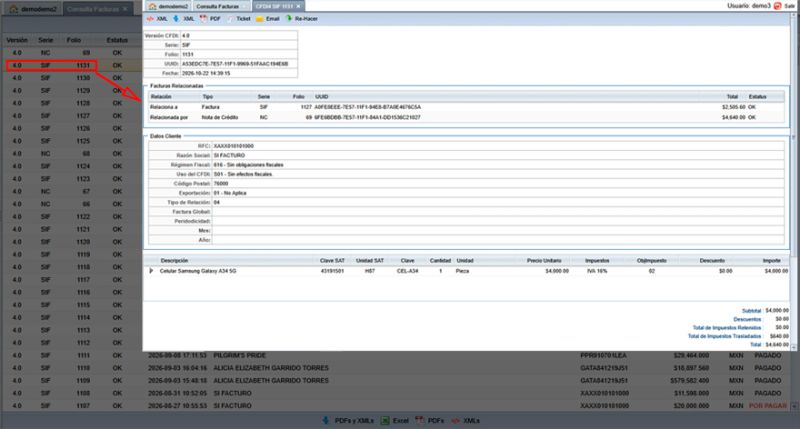Click the Descripción column header
The height and width of the screenshot is (429, 800).
[174, 261]
